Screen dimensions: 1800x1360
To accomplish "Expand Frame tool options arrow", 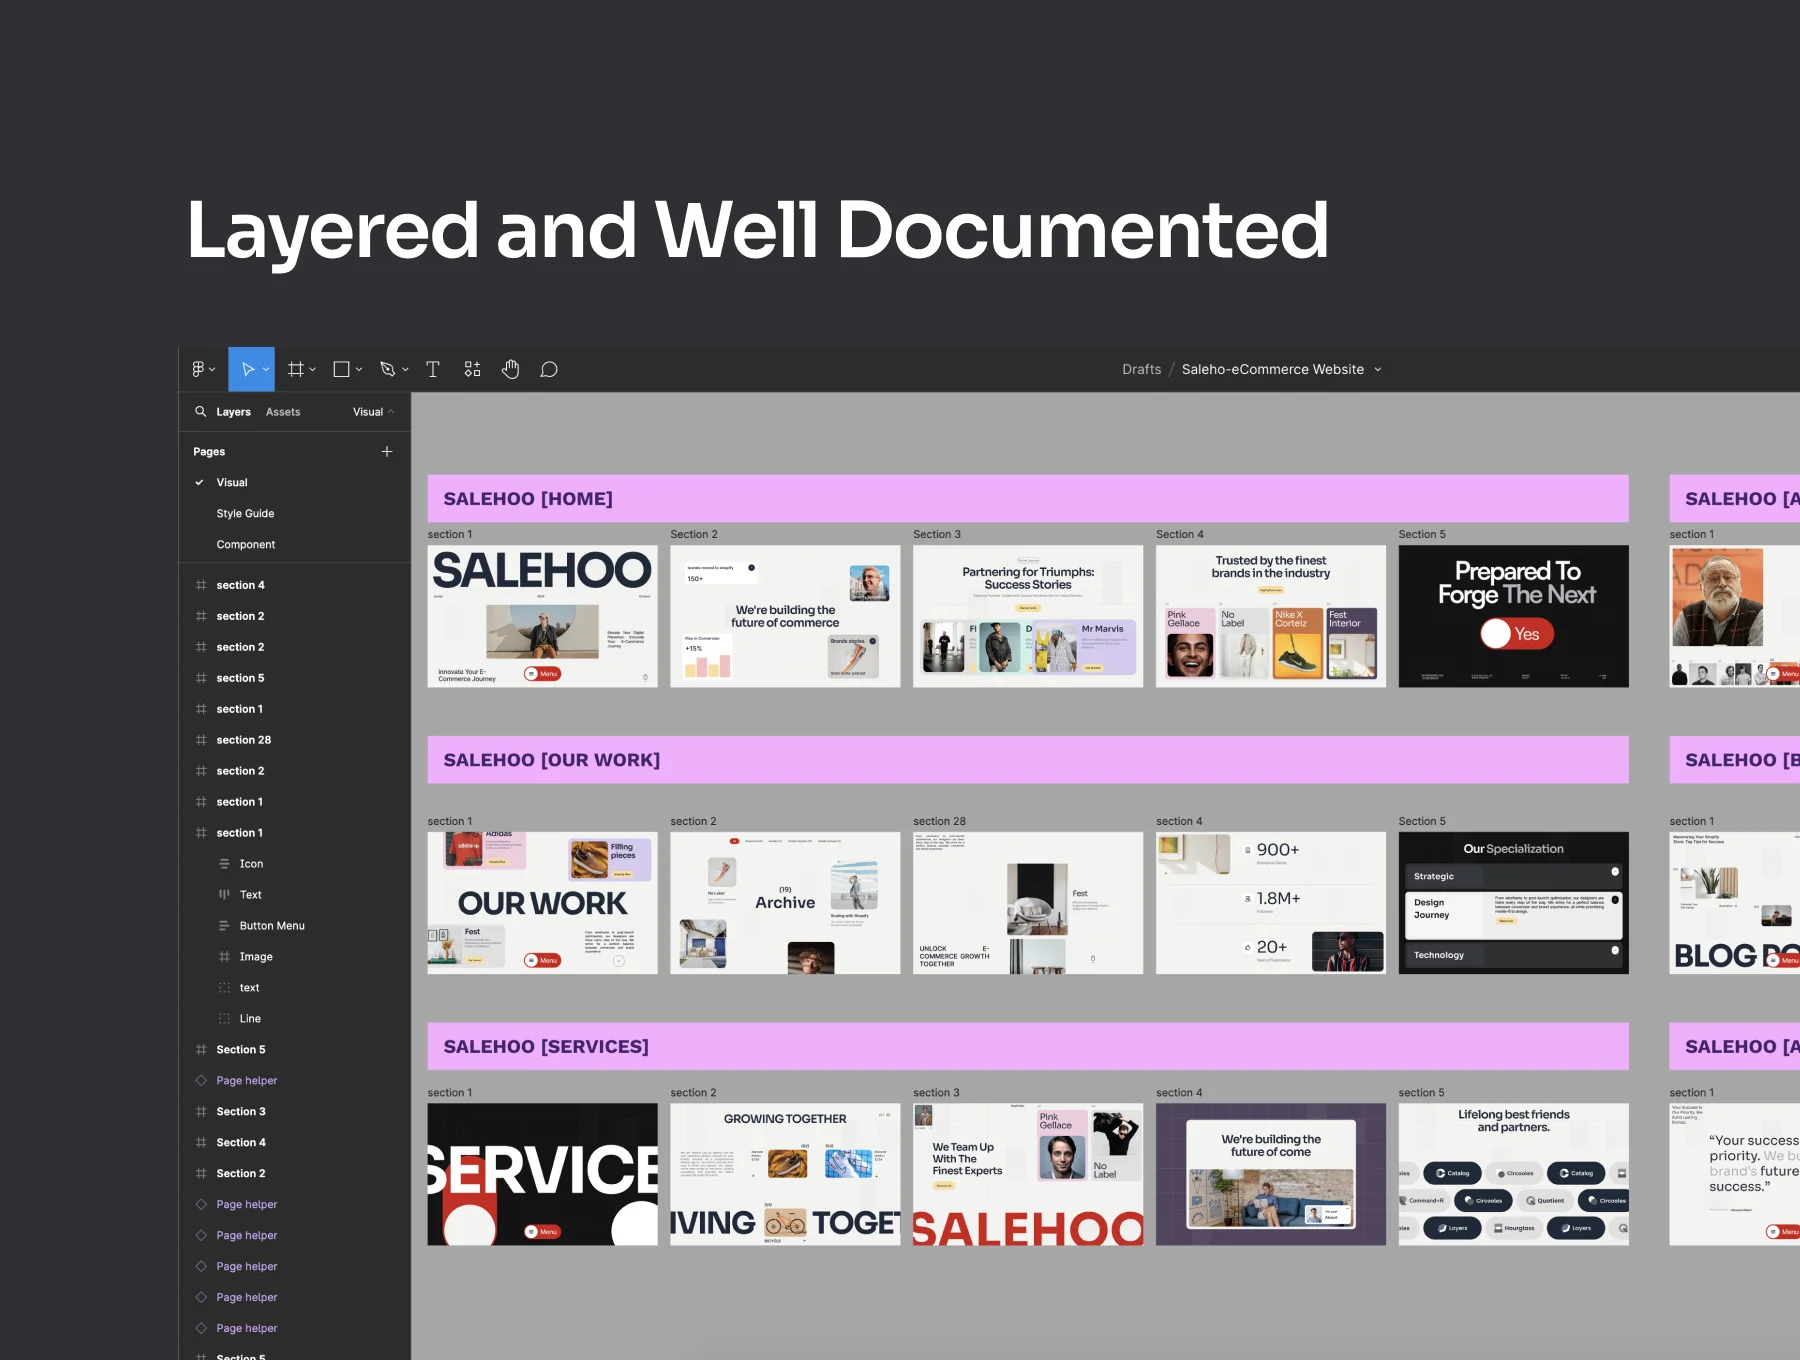I will [313, 369].
